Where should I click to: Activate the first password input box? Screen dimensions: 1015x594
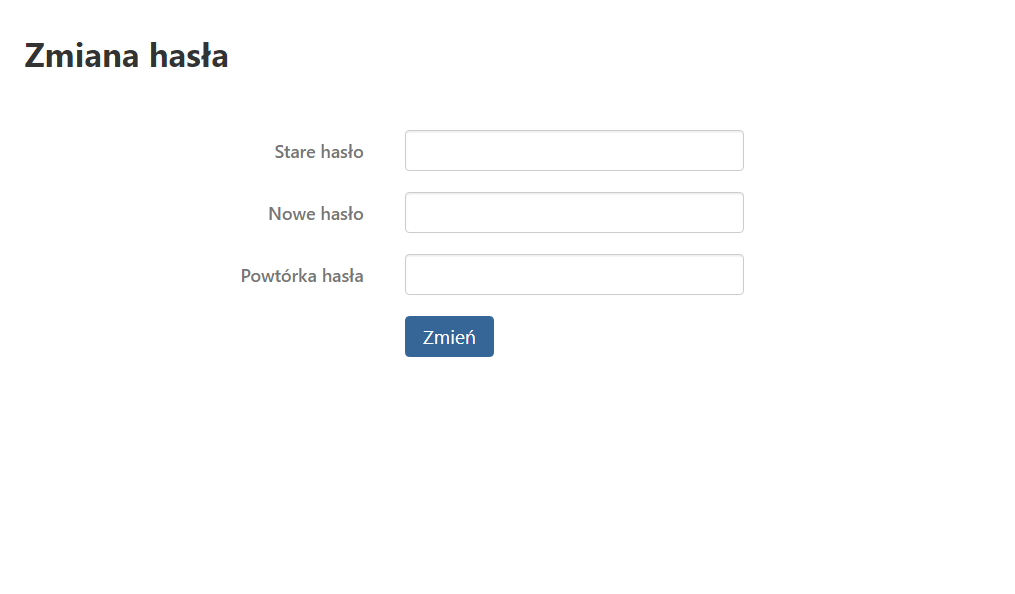574,151
